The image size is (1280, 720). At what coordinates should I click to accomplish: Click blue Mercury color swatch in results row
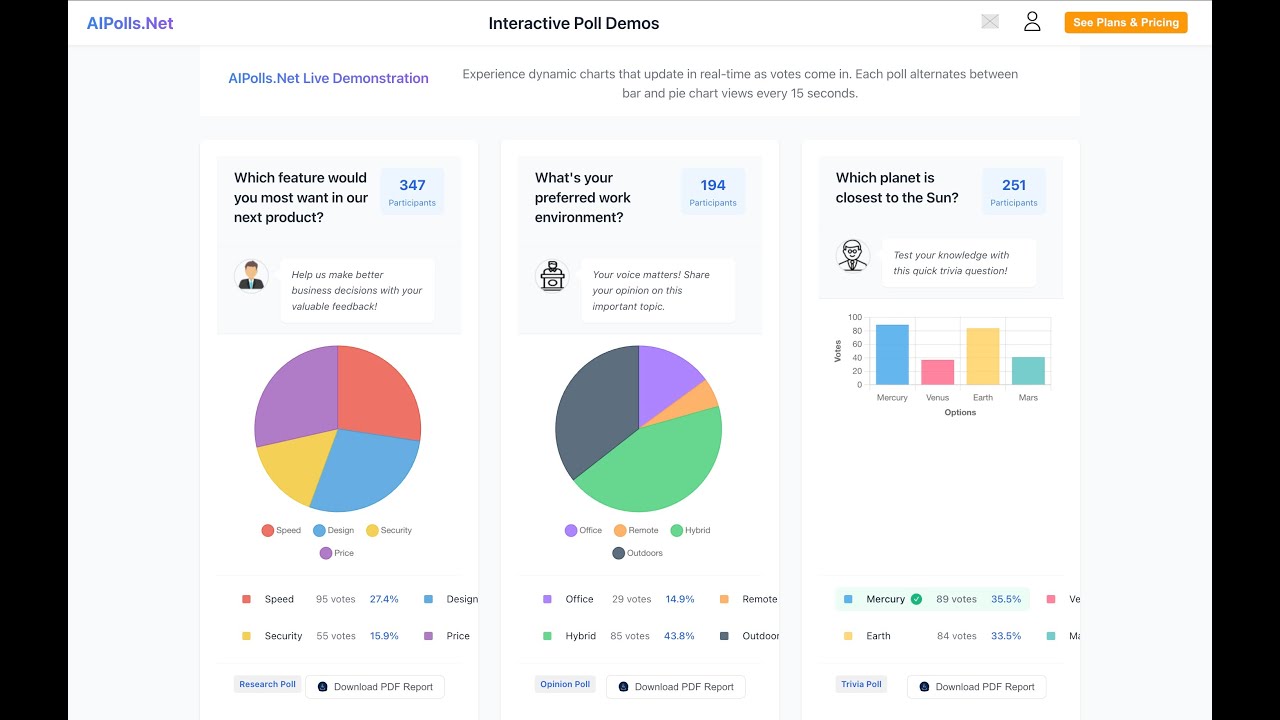click(848, 599)
